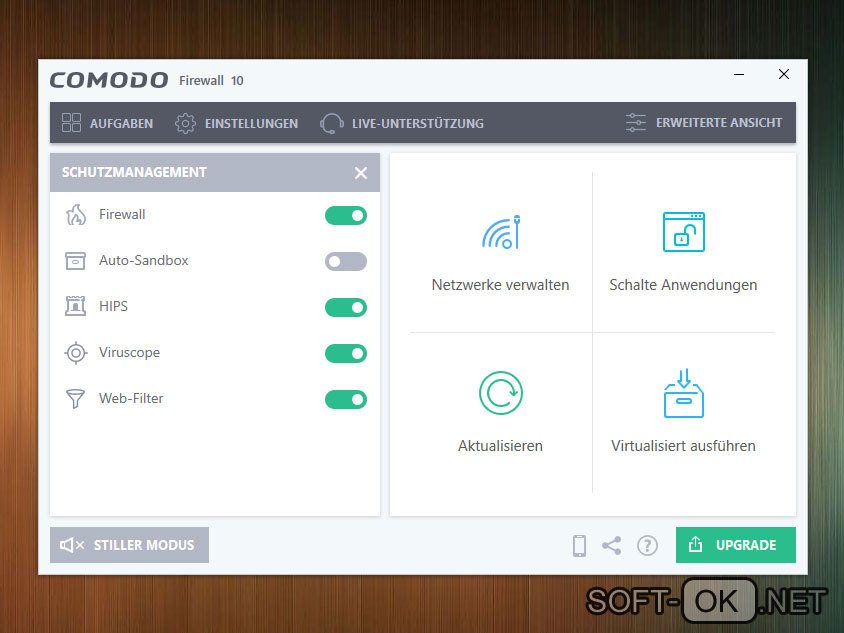The image size is (844, 633).
Task: Click the Schalte Anwendungen unlock icon
Action: 684,232
